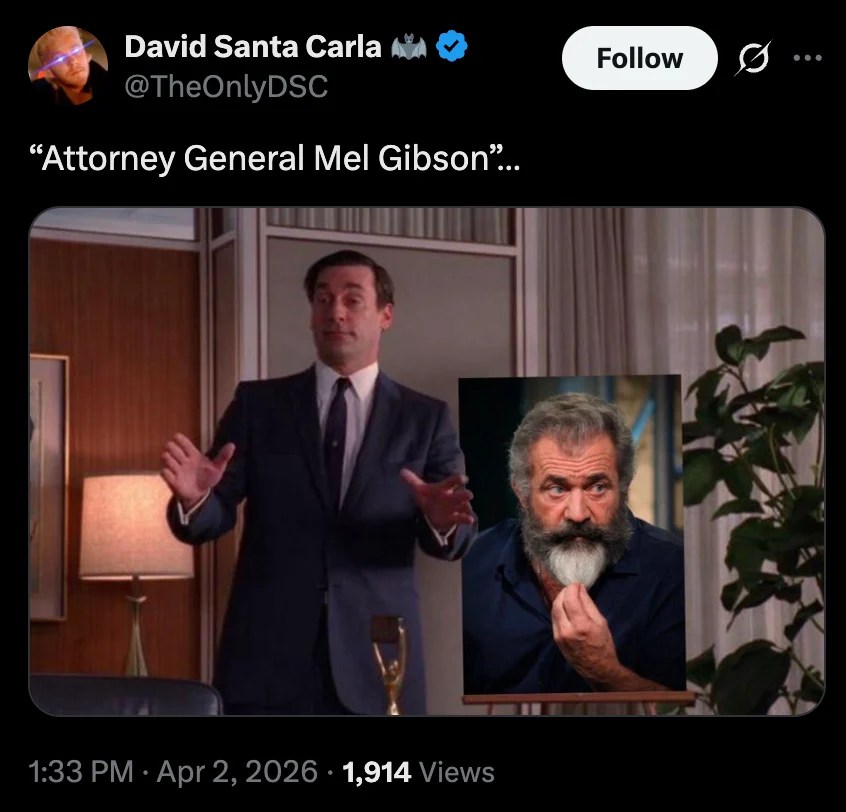Click the bat emoji beside the display name

(409, 46)
